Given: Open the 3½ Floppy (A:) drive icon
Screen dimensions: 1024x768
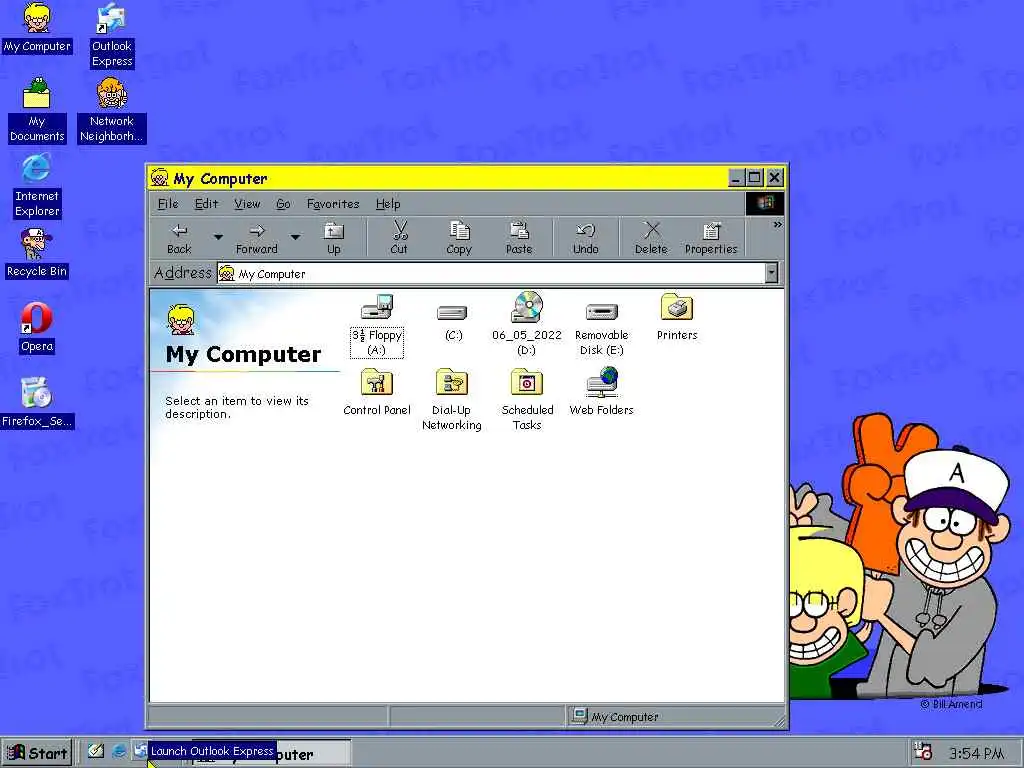Looking at the screenshot, I should tap(377, 325).
